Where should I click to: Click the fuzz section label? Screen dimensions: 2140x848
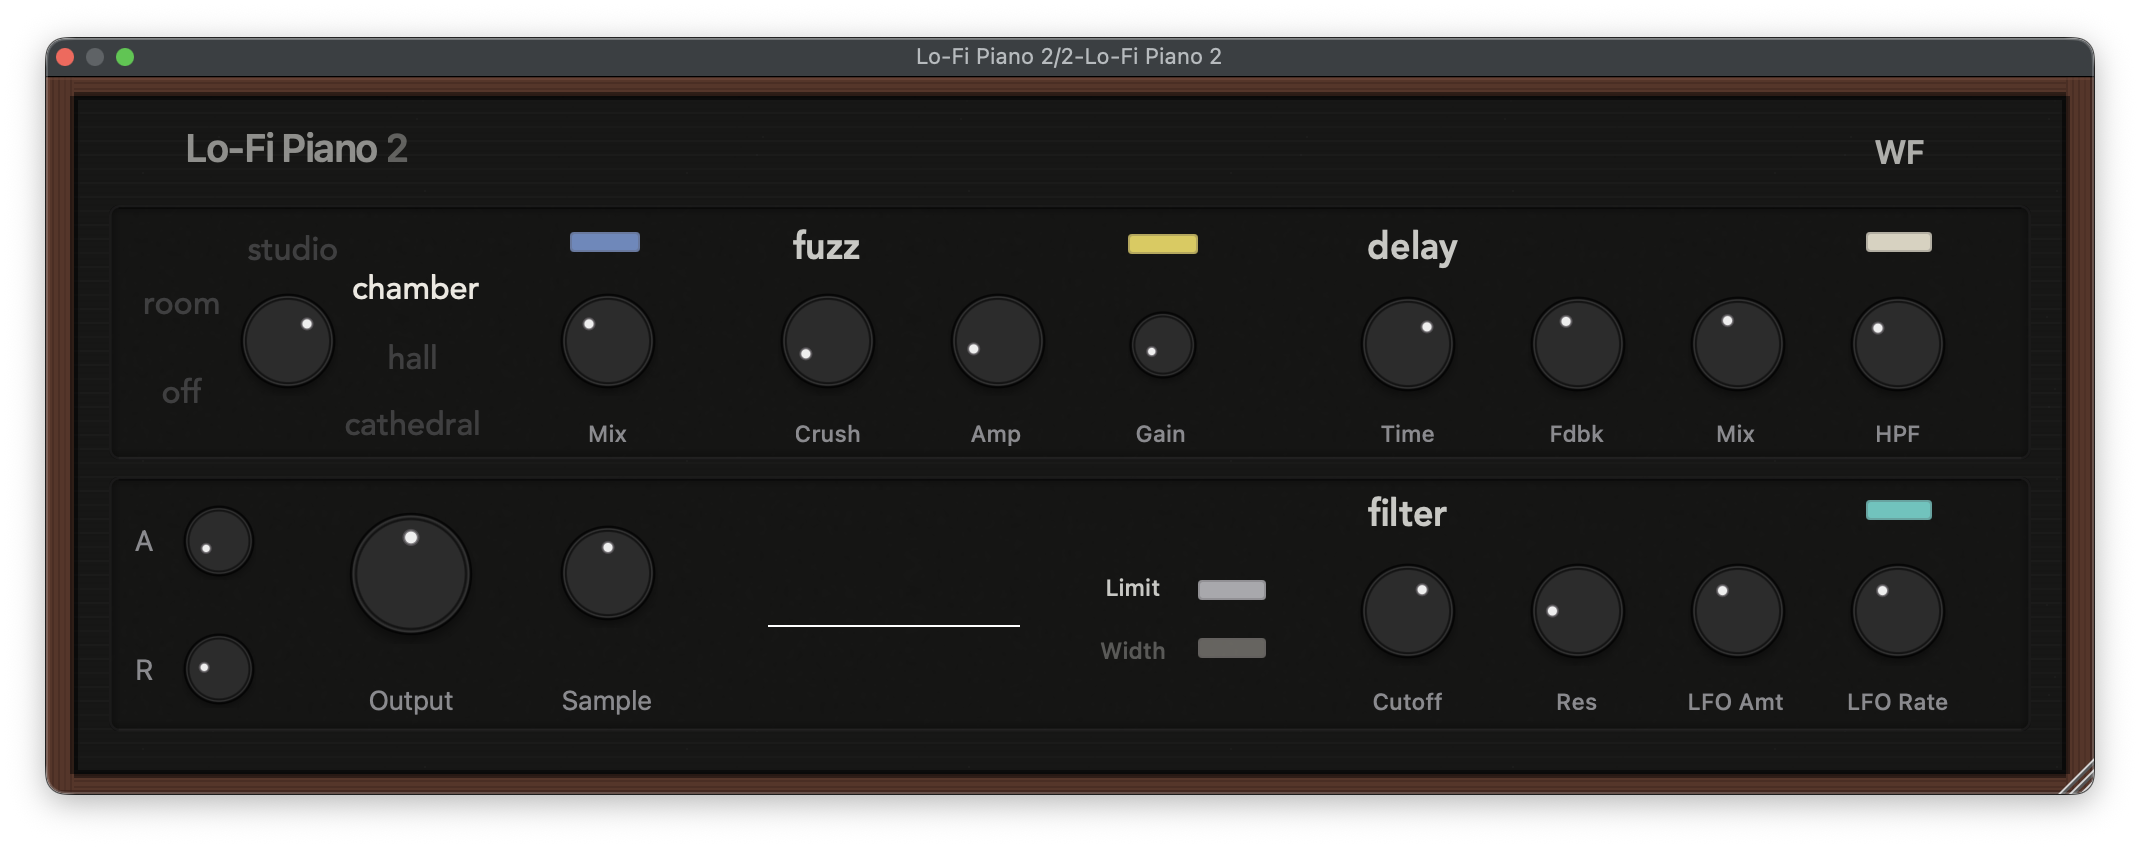[826, 246]
